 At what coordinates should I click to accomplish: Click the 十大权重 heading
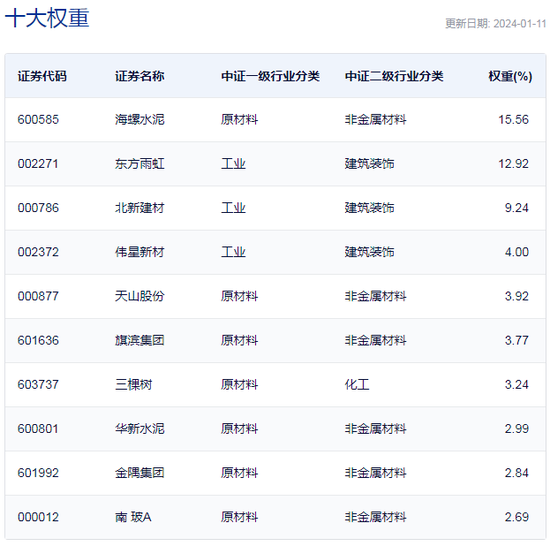pos(47,18)
